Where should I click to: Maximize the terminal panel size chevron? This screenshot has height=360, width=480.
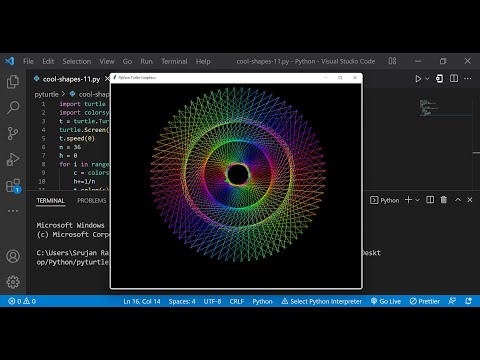[x=458, y=200]
